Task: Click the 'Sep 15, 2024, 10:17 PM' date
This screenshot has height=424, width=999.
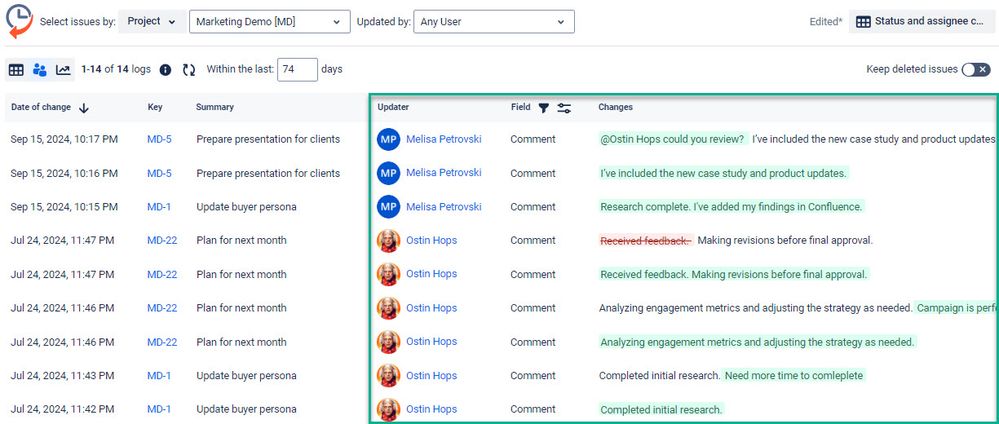Action: click(64, 139)
